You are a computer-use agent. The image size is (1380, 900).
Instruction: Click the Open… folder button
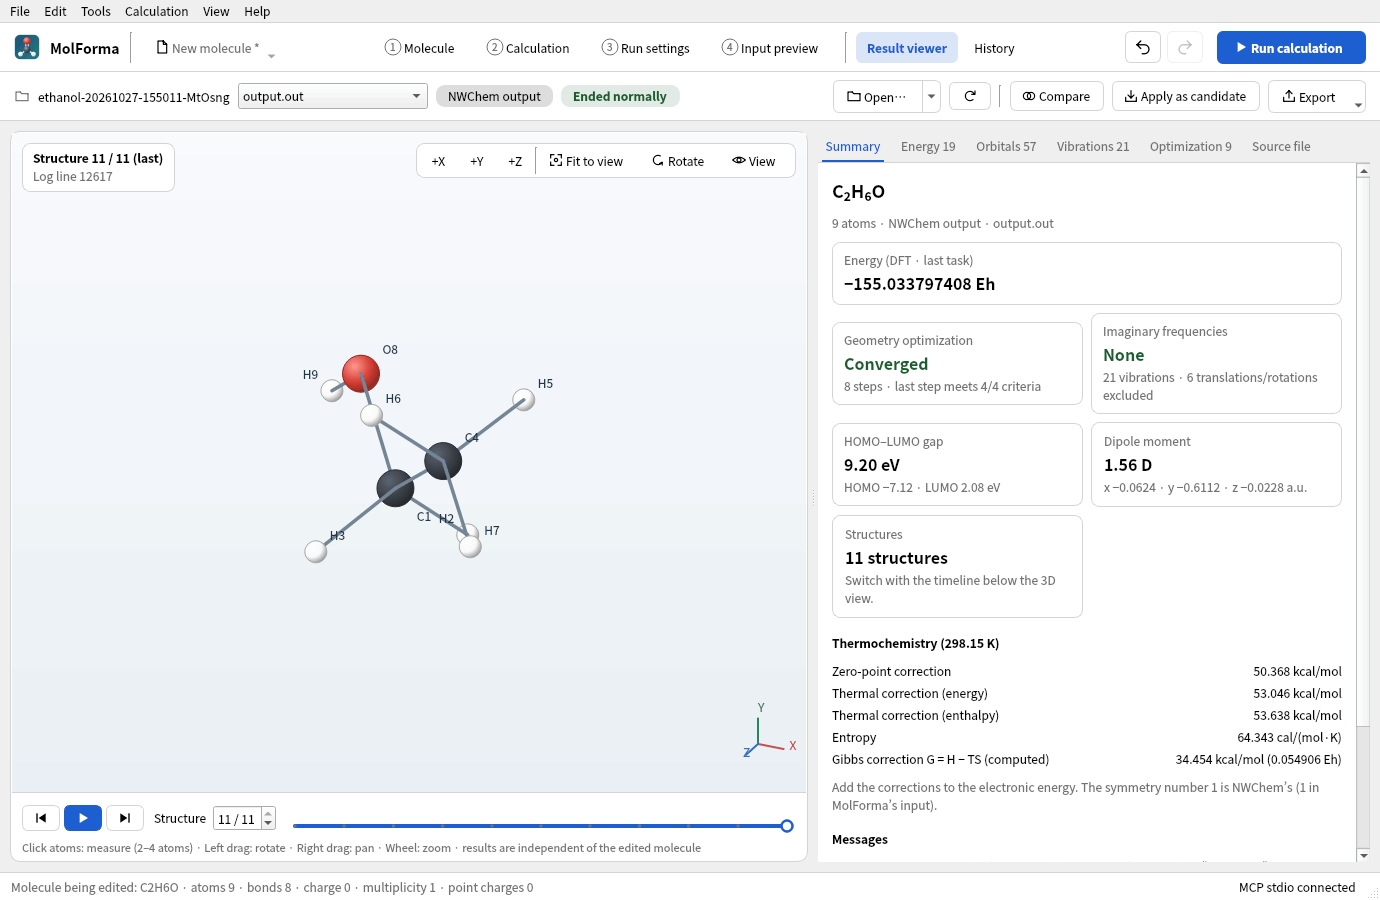point(877,96)
